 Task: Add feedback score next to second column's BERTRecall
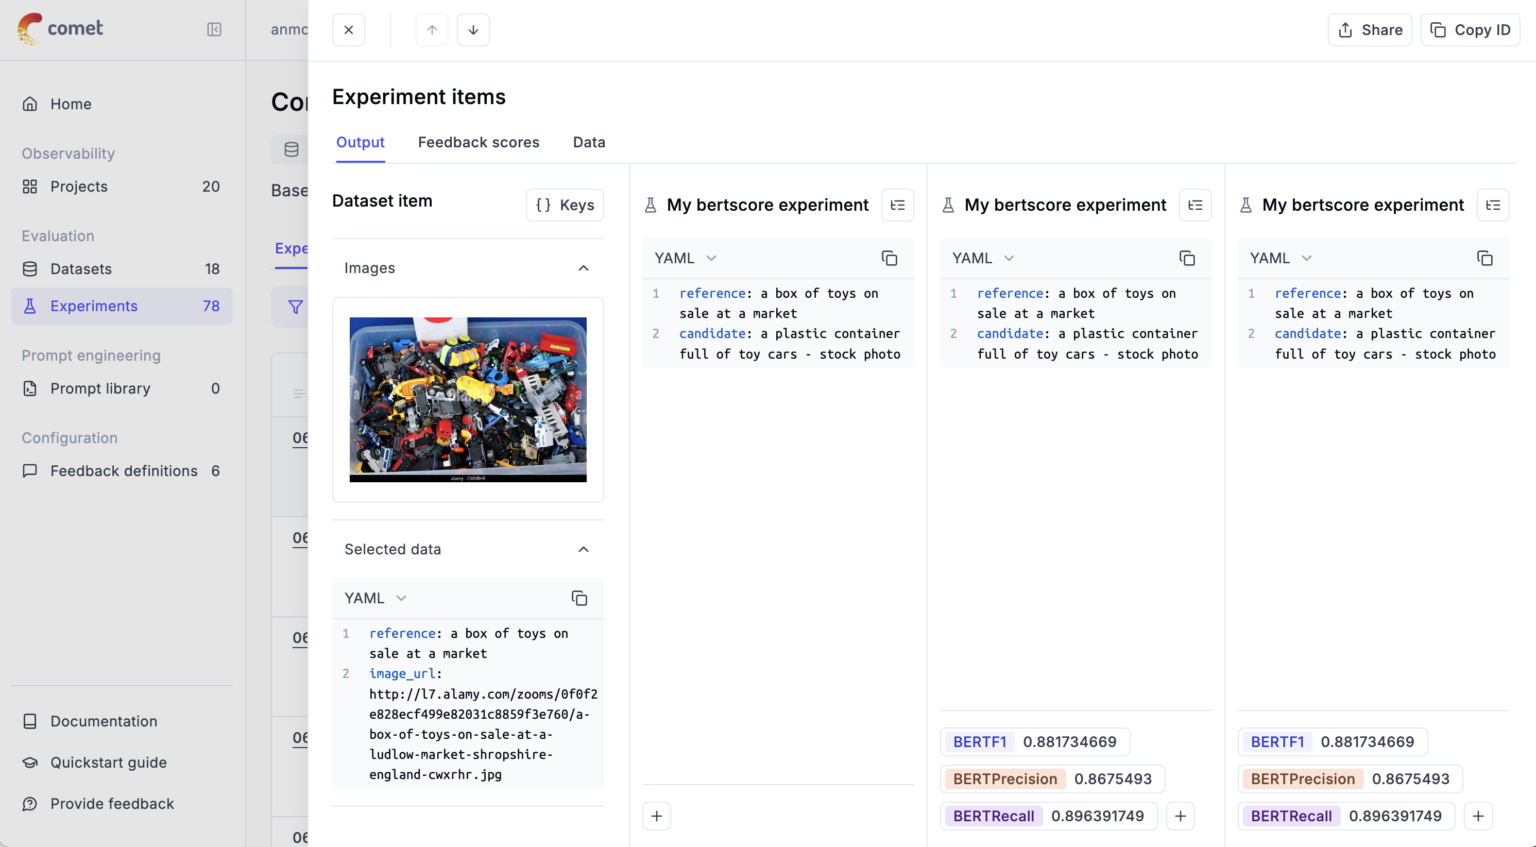click(1180, 816)
